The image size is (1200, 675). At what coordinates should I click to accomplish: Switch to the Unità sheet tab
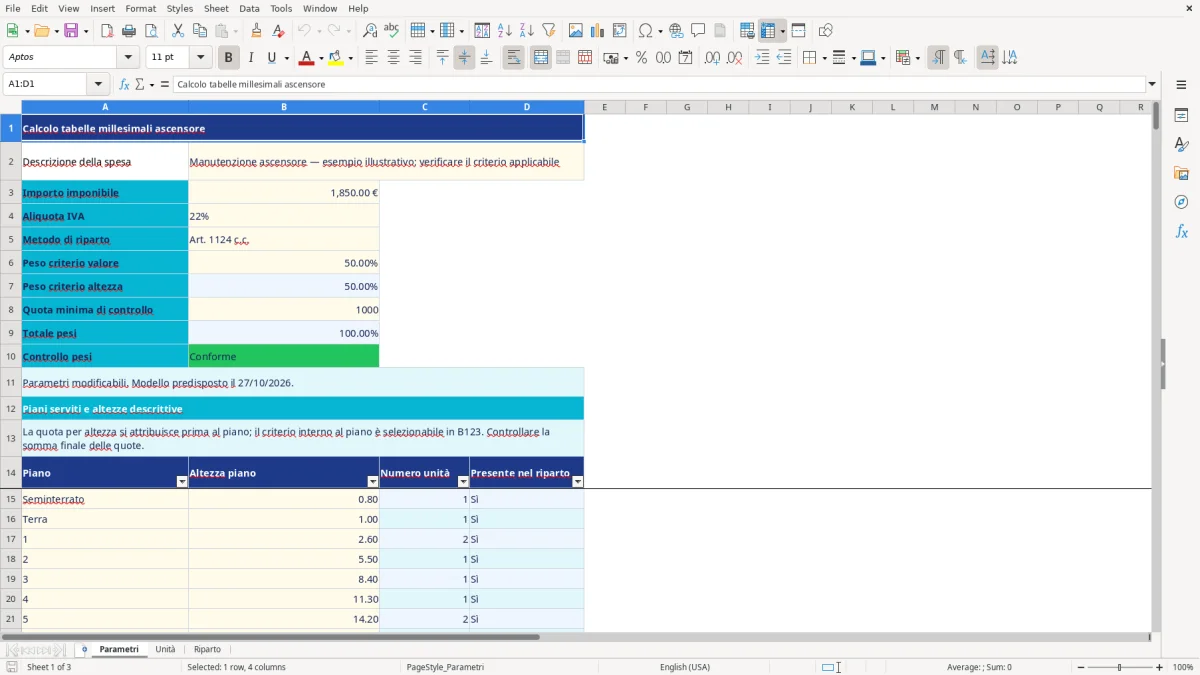click(165, 649)
